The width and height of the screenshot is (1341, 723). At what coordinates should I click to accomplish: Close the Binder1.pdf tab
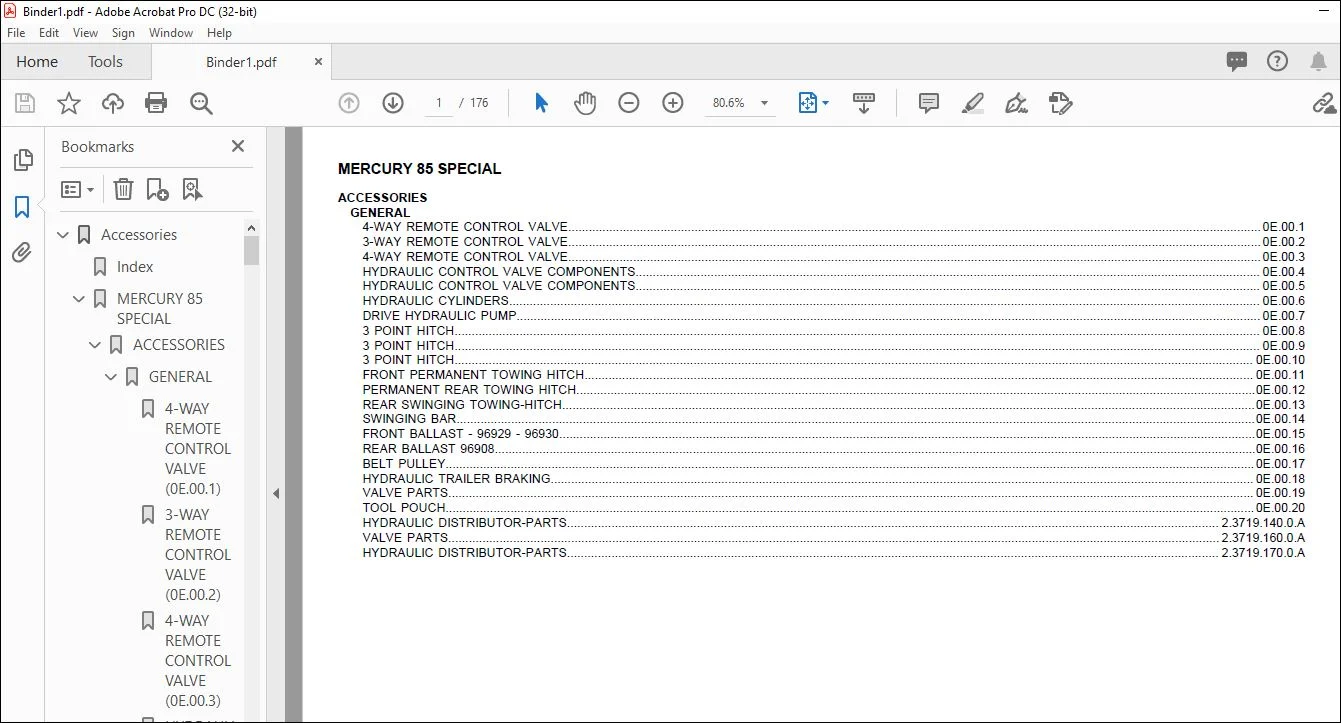pos(318,61)
